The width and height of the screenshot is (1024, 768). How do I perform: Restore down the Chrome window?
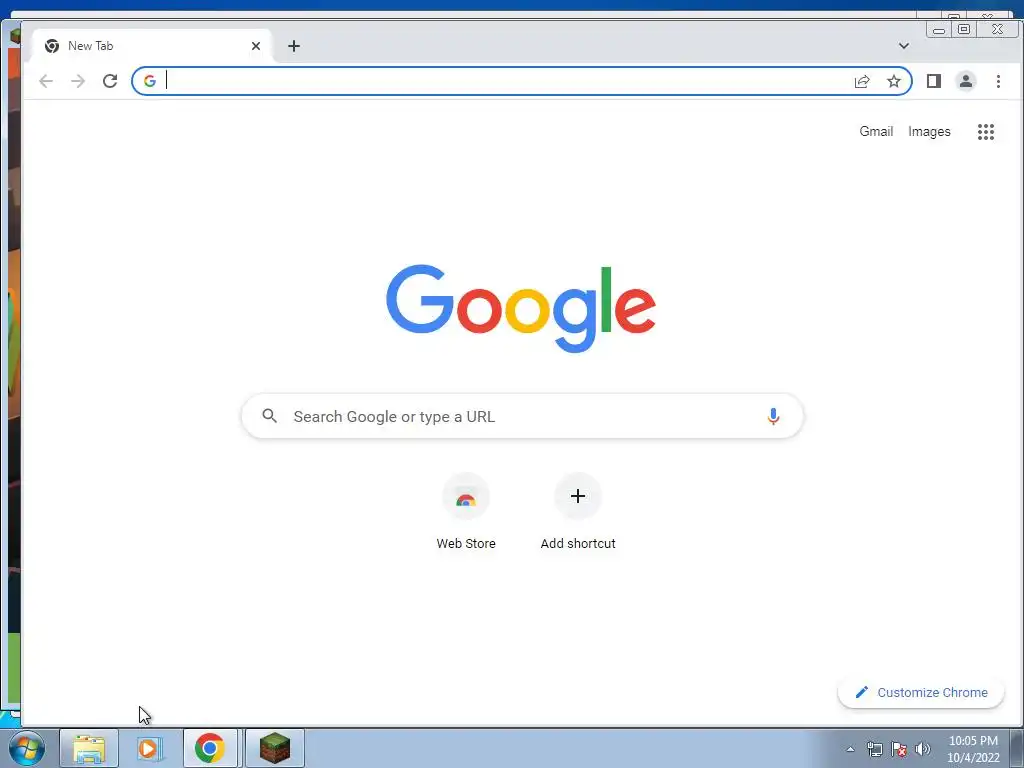click(x=964, y=29)
